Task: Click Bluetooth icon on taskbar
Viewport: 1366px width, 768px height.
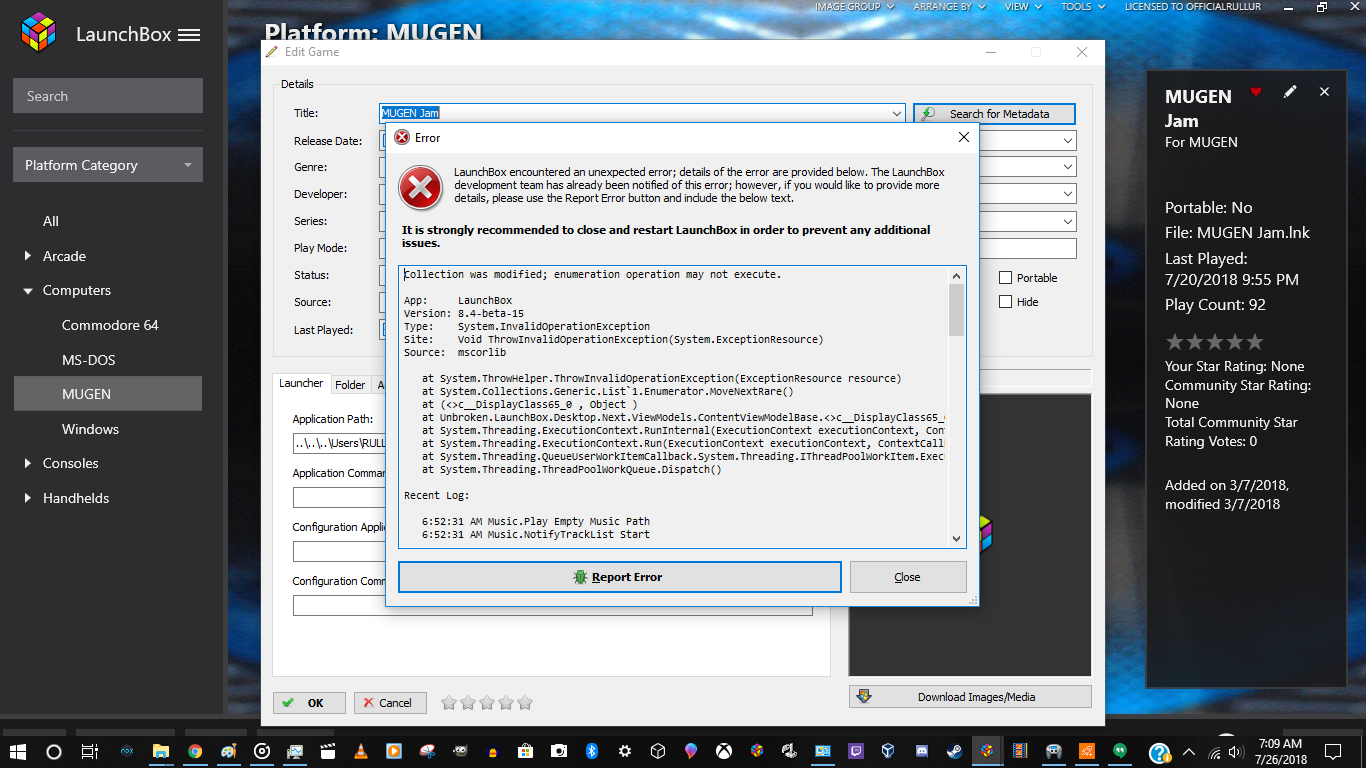Action: pos(591,751)
